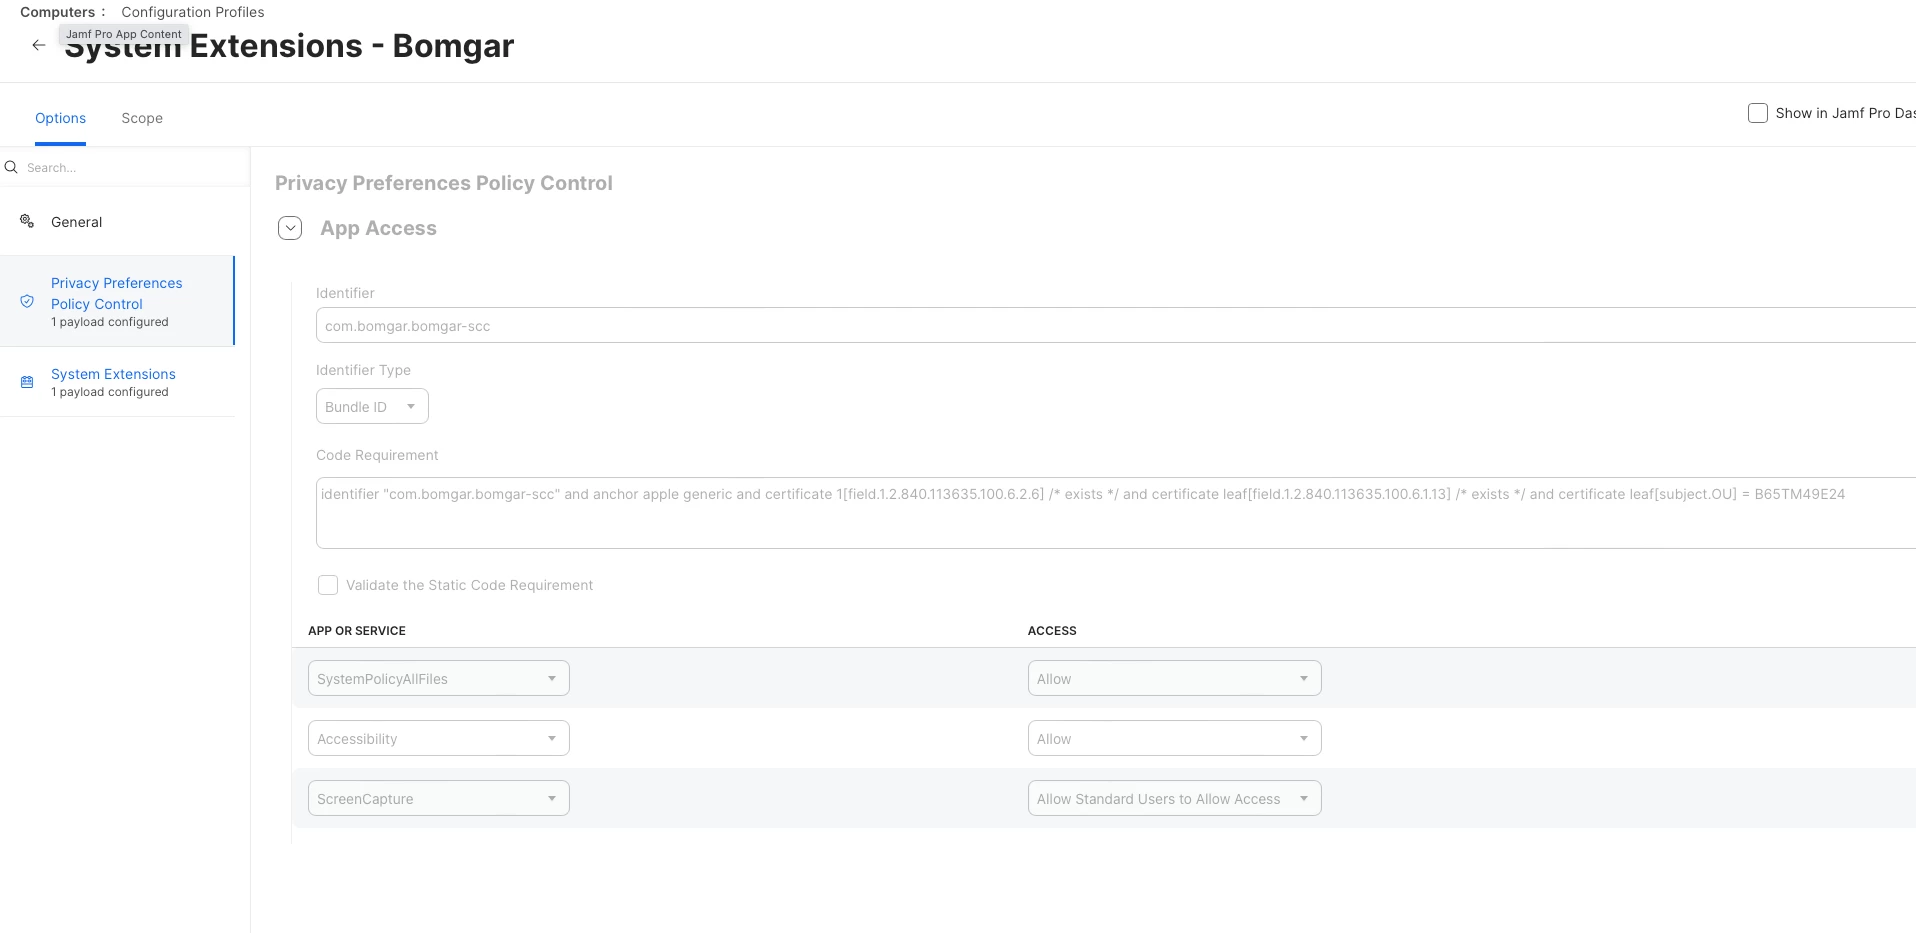
Task: Open the Accessibility service dropdown
Action: coord(439,738)
